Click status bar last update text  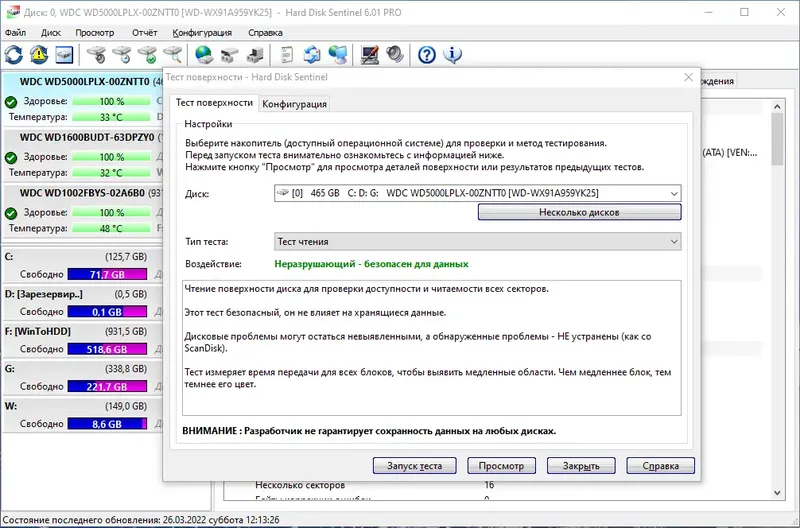click(x=141, y=520)
